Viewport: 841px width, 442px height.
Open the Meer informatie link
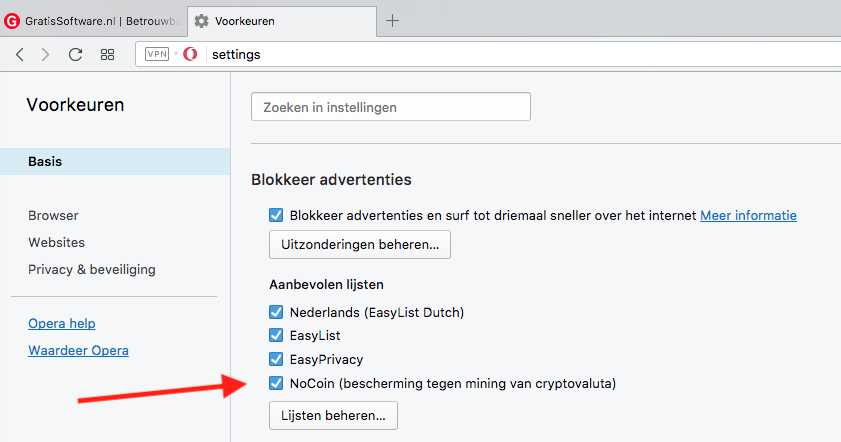(748, 215)
